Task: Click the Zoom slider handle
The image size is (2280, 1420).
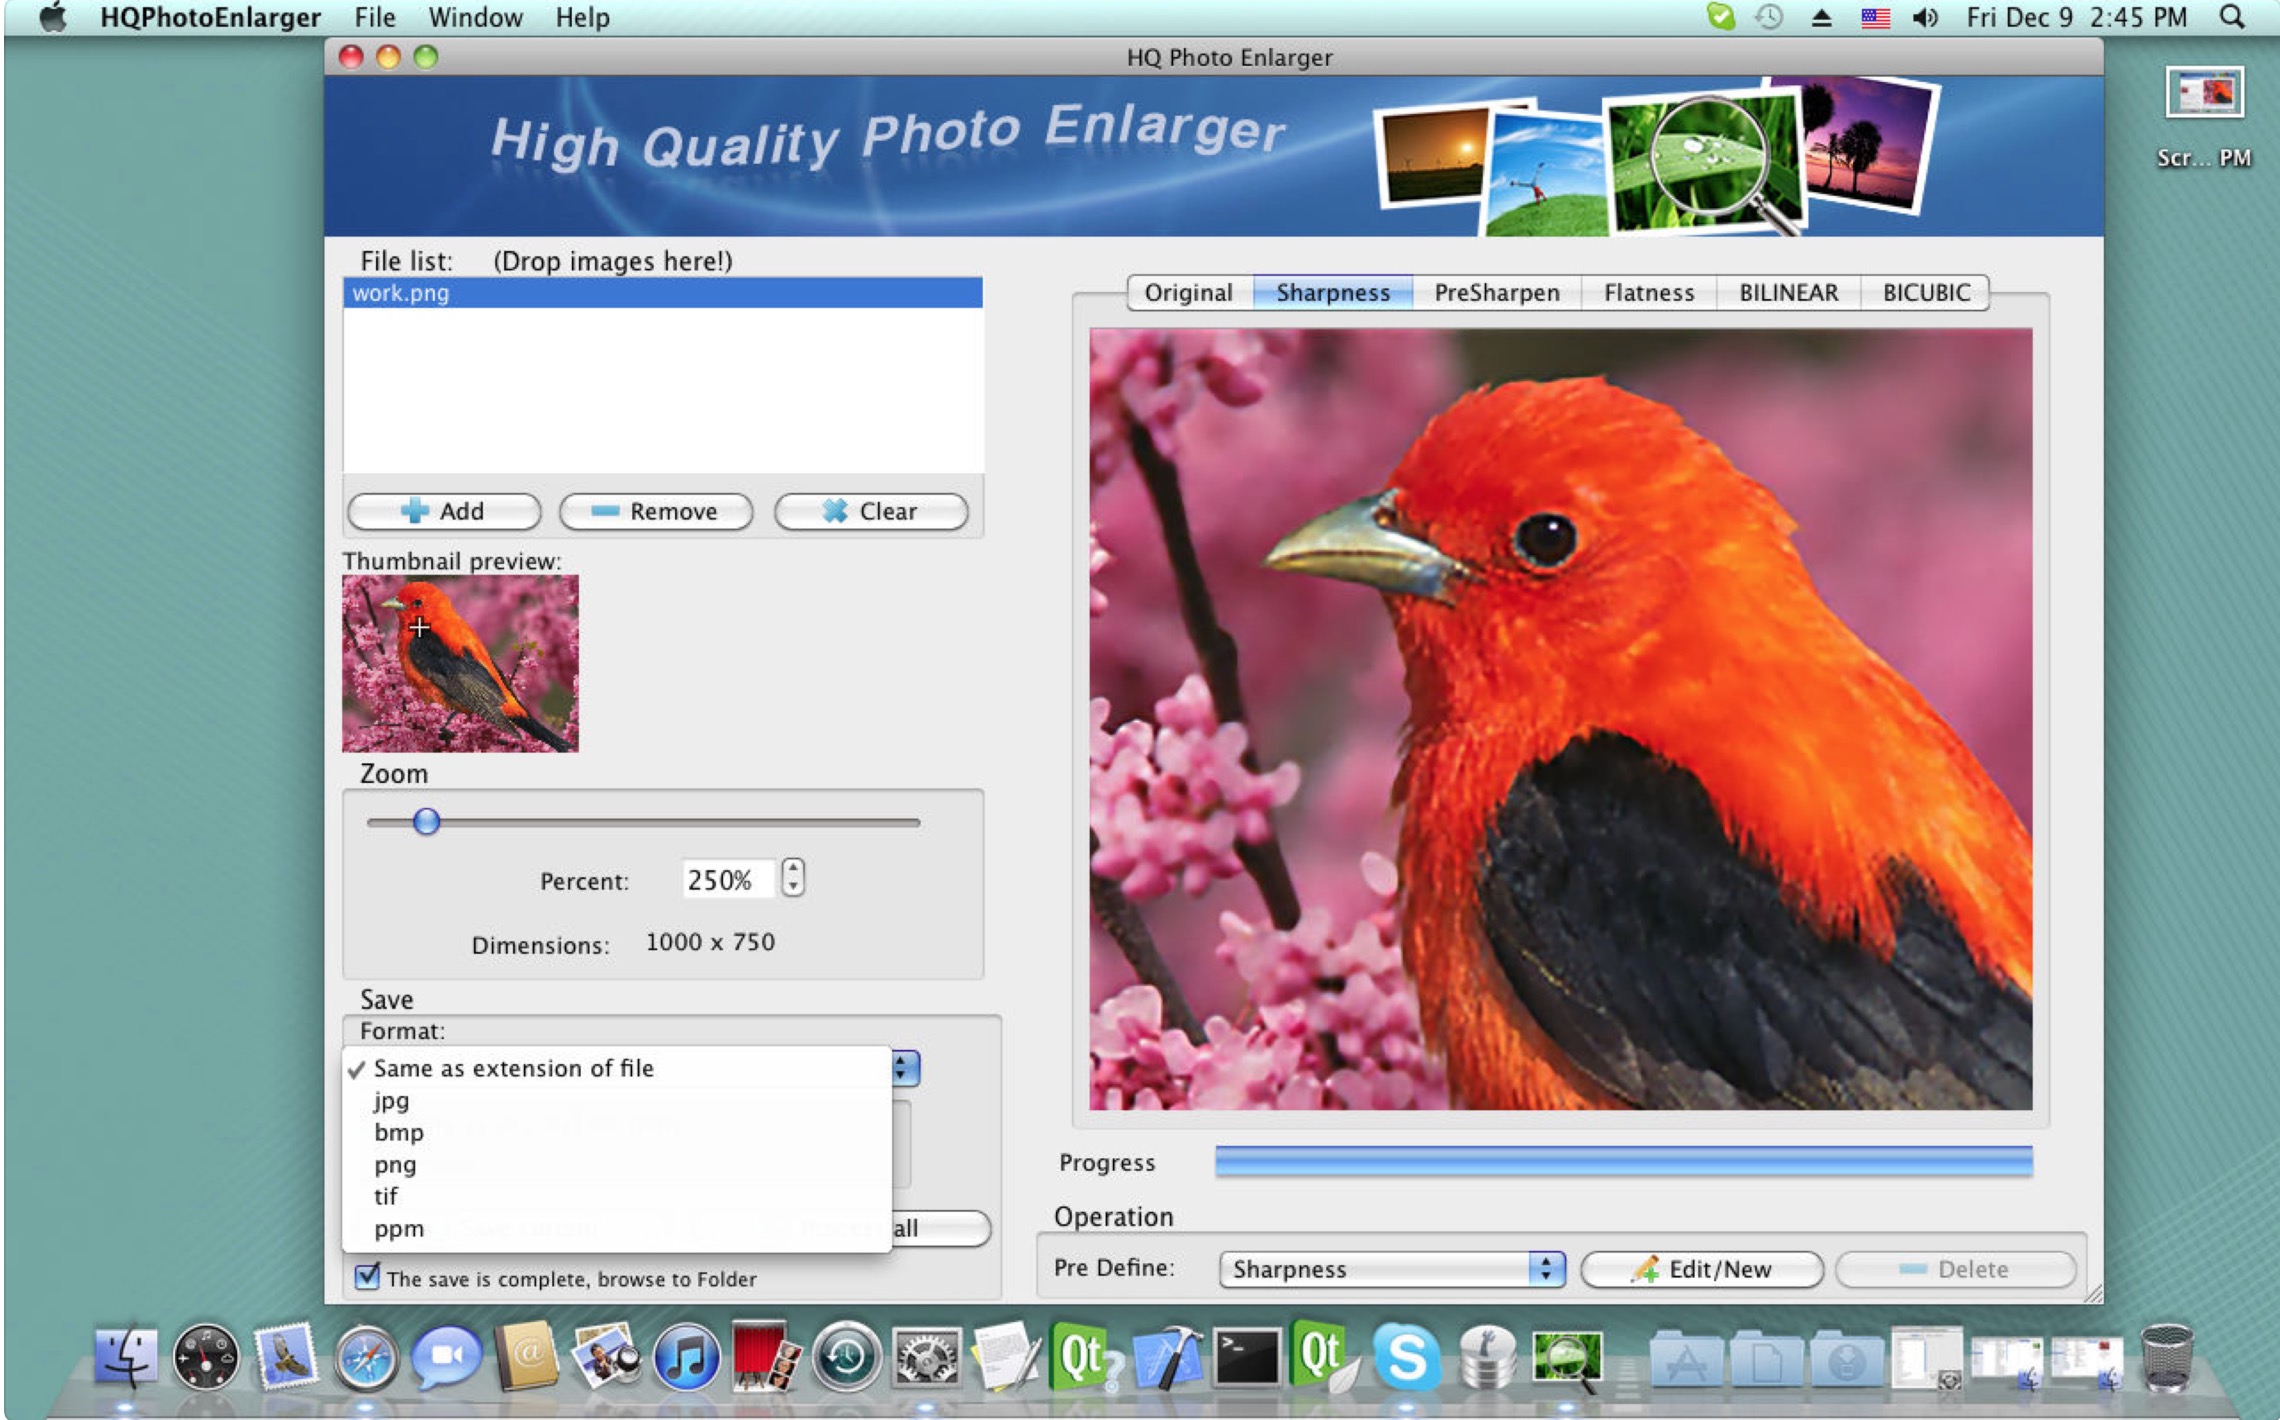Action: pos(426,822)
